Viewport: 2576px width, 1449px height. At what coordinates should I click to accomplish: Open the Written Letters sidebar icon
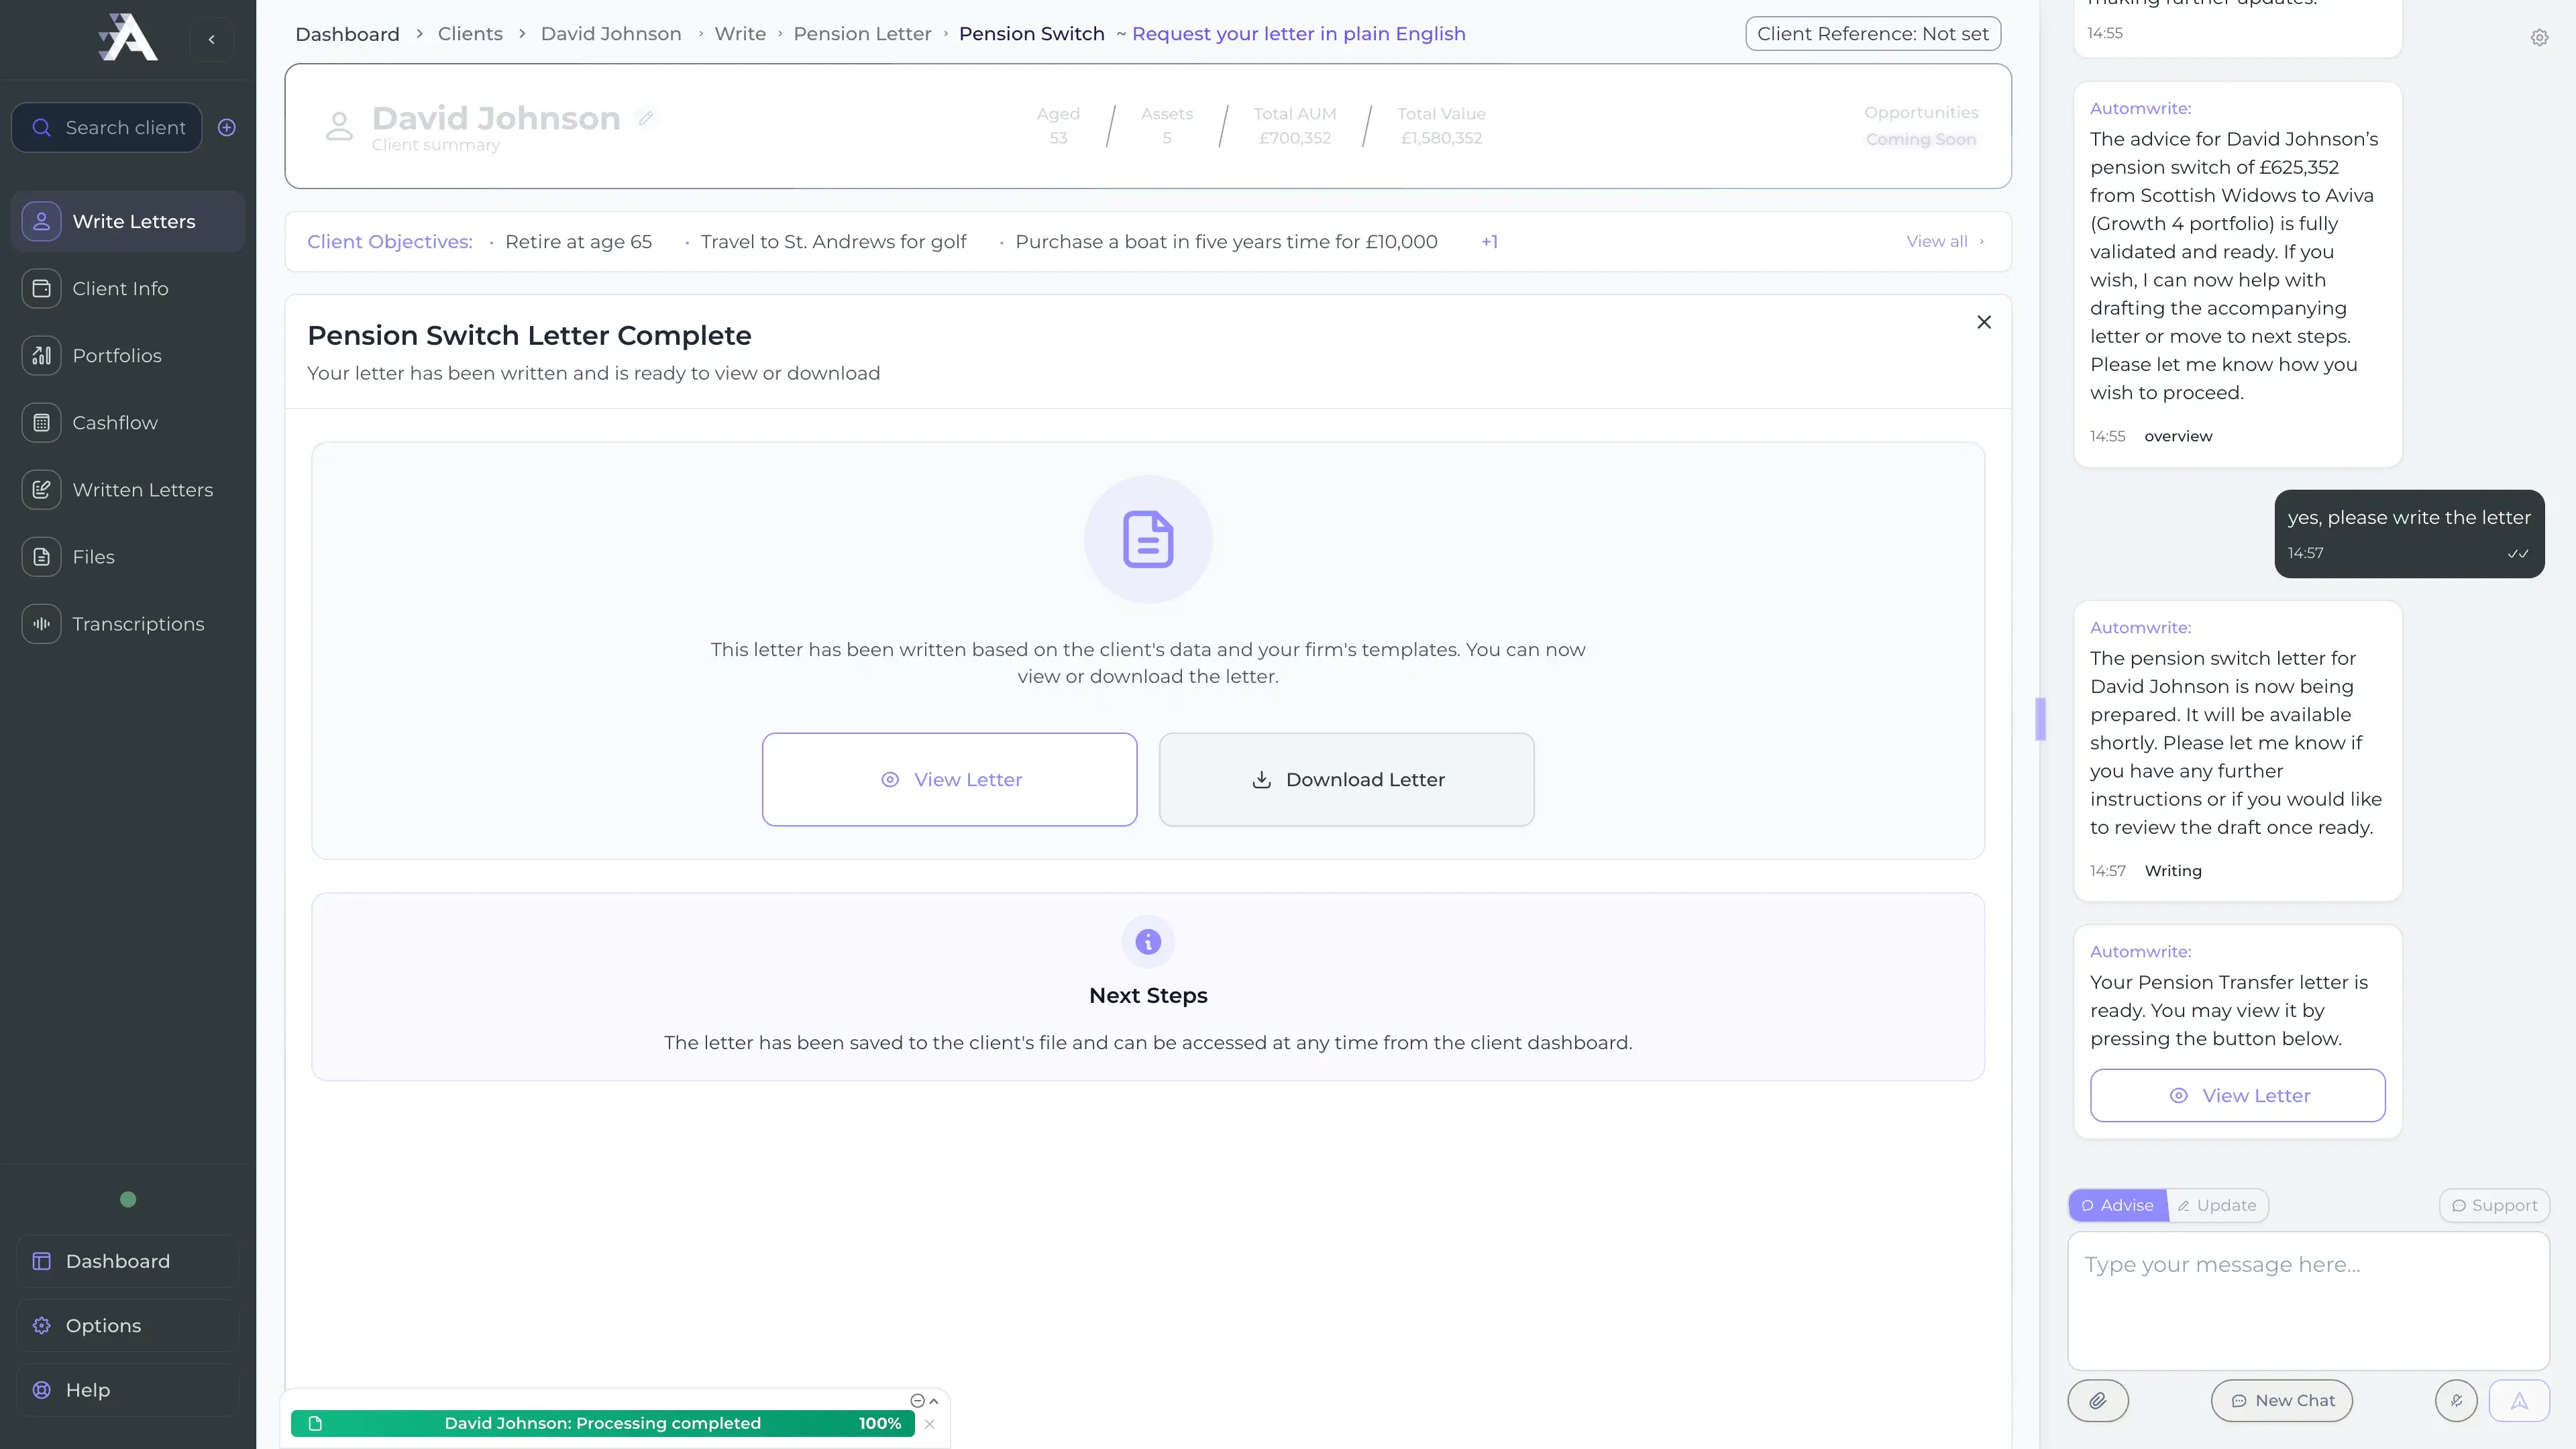[41, 489]
